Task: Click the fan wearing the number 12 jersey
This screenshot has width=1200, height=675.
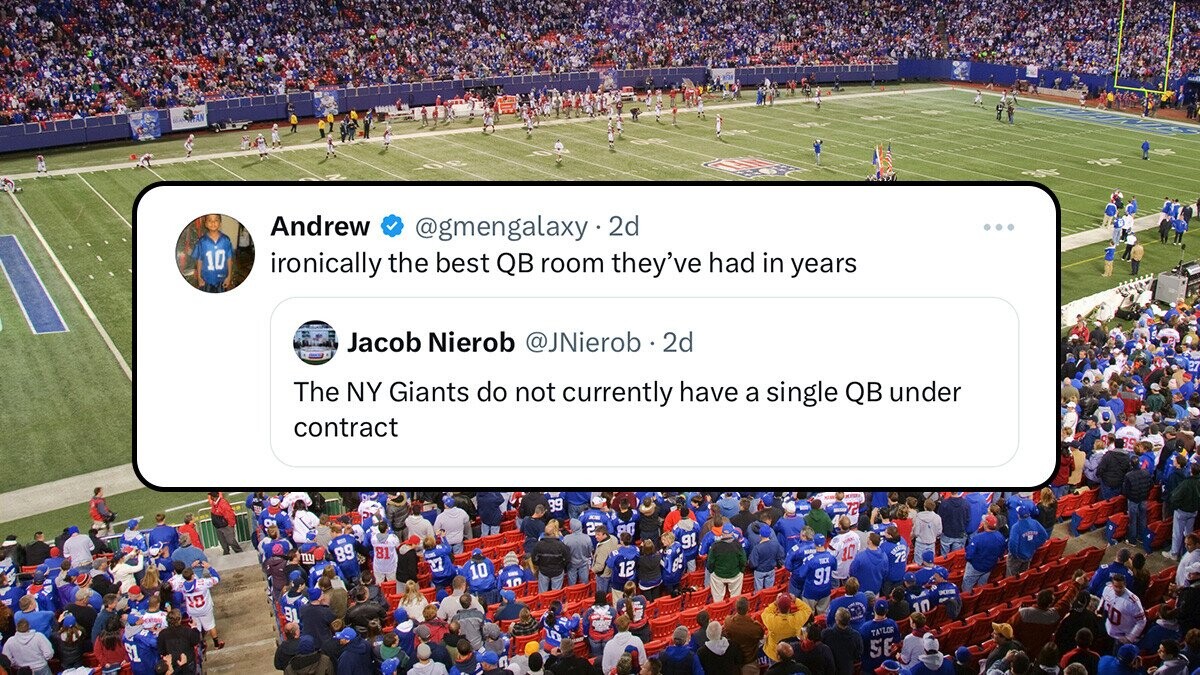Action: point(625,567)
